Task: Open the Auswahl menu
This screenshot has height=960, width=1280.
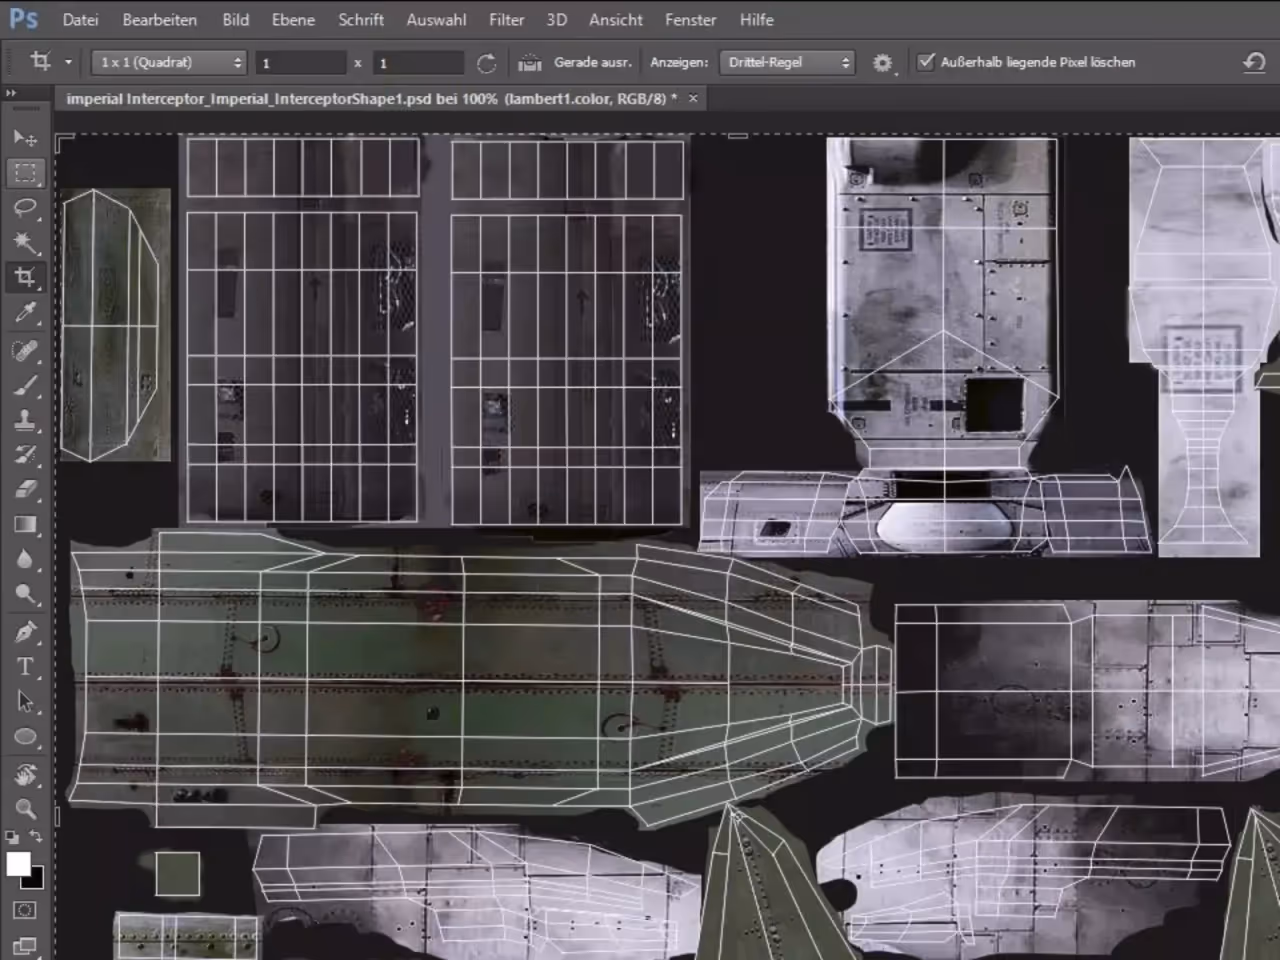Action: click(x=436, y=20)
